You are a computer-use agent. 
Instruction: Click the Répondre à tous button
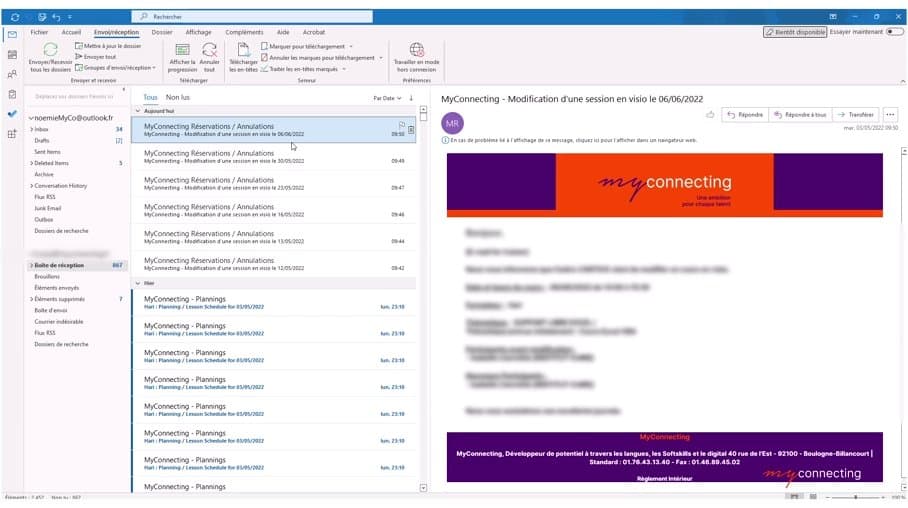(x=800, y=115)
